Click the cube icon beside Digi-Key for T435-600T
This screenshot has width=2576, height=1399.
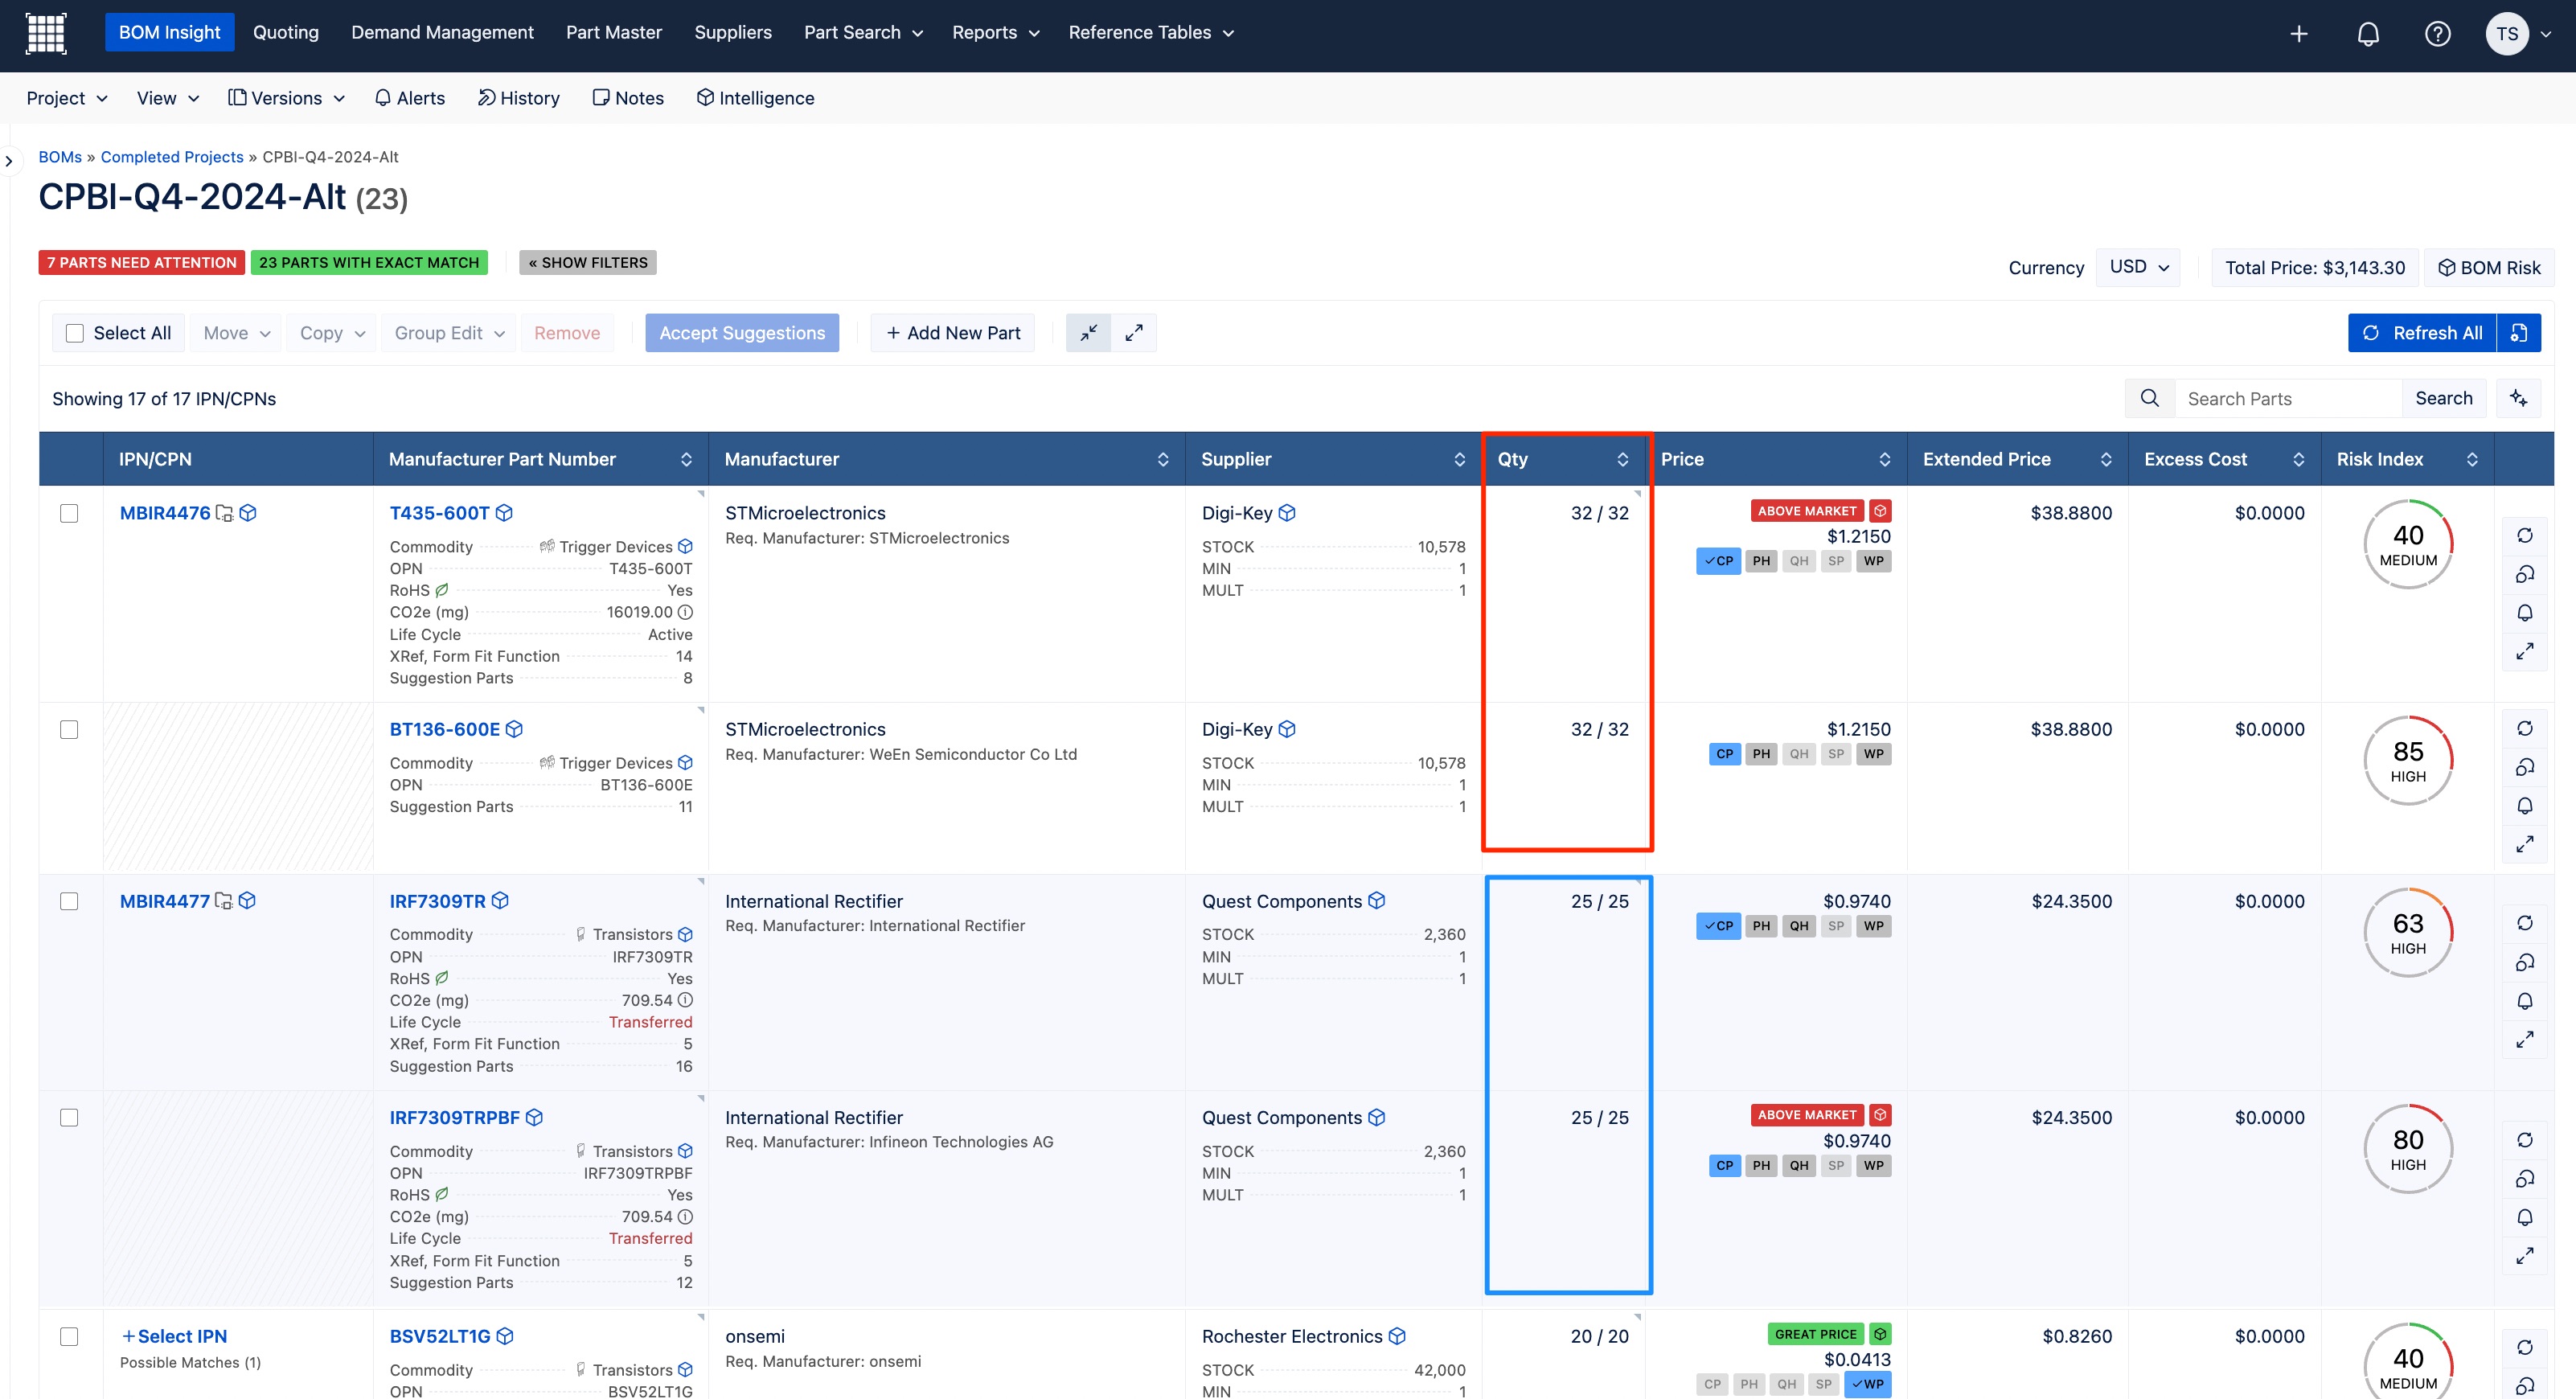tap(1287, 513)
